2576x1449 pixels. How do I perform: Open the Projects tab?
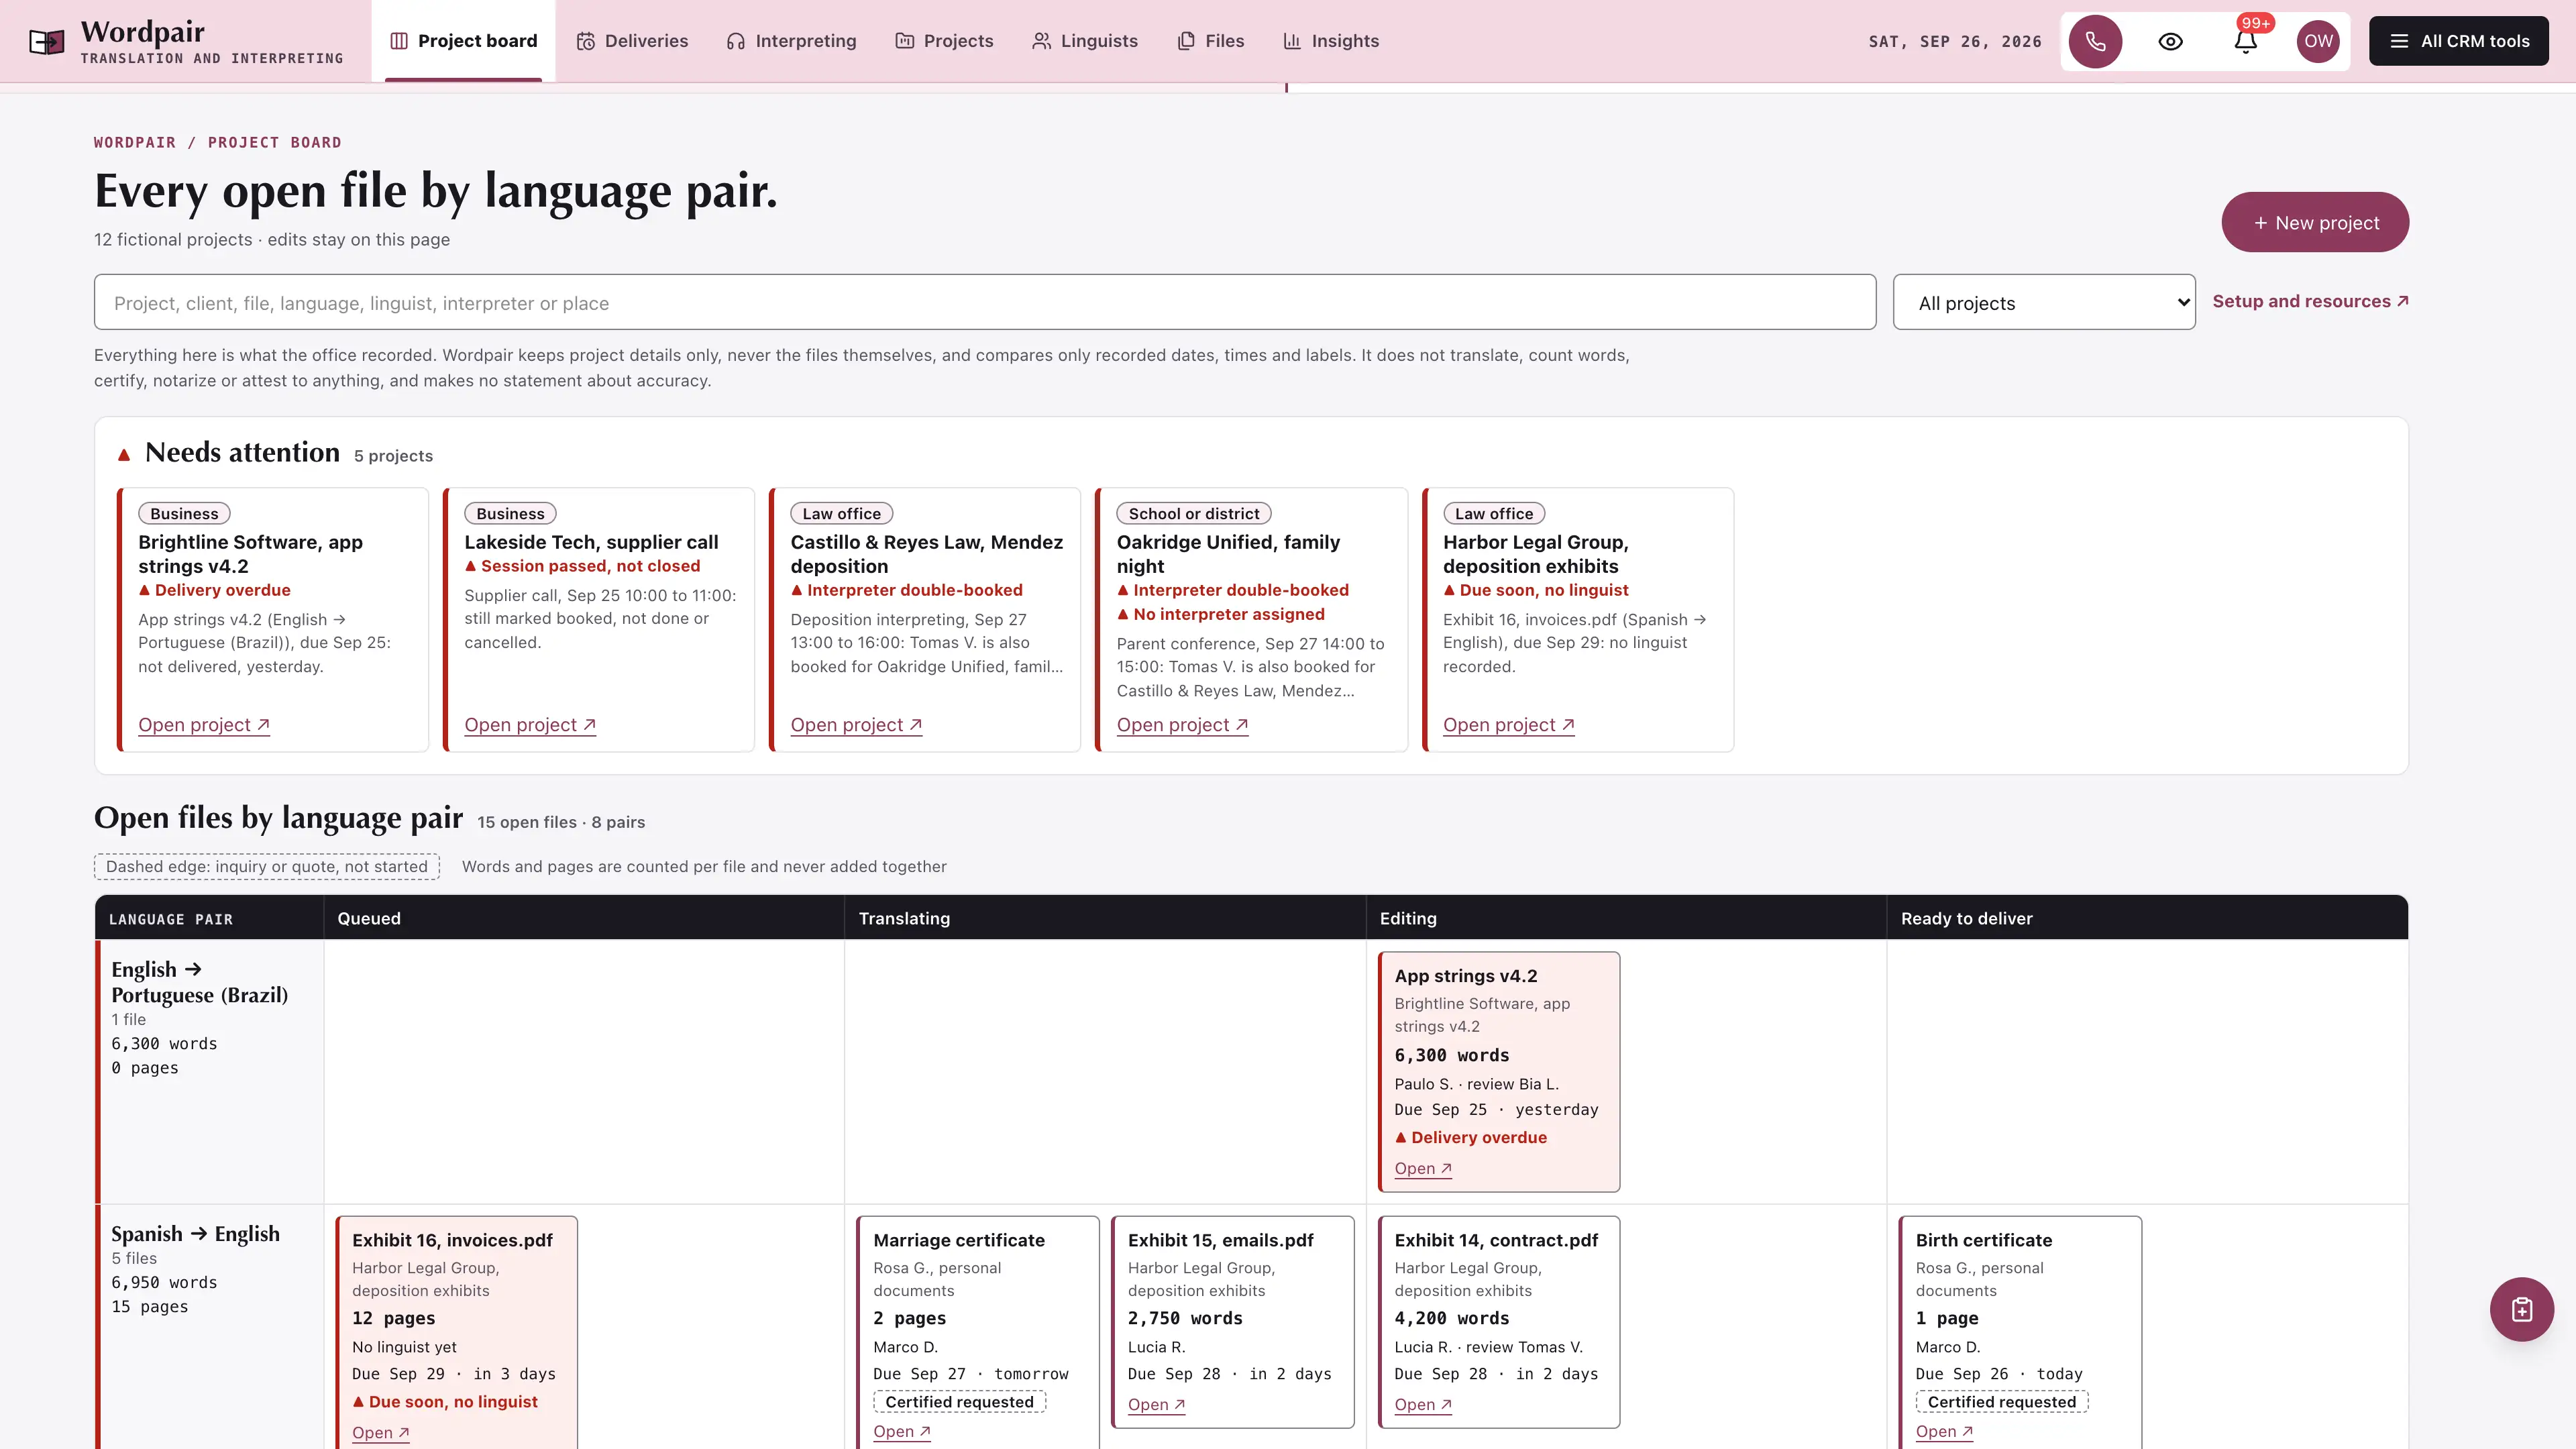click(x=944, y=41)
